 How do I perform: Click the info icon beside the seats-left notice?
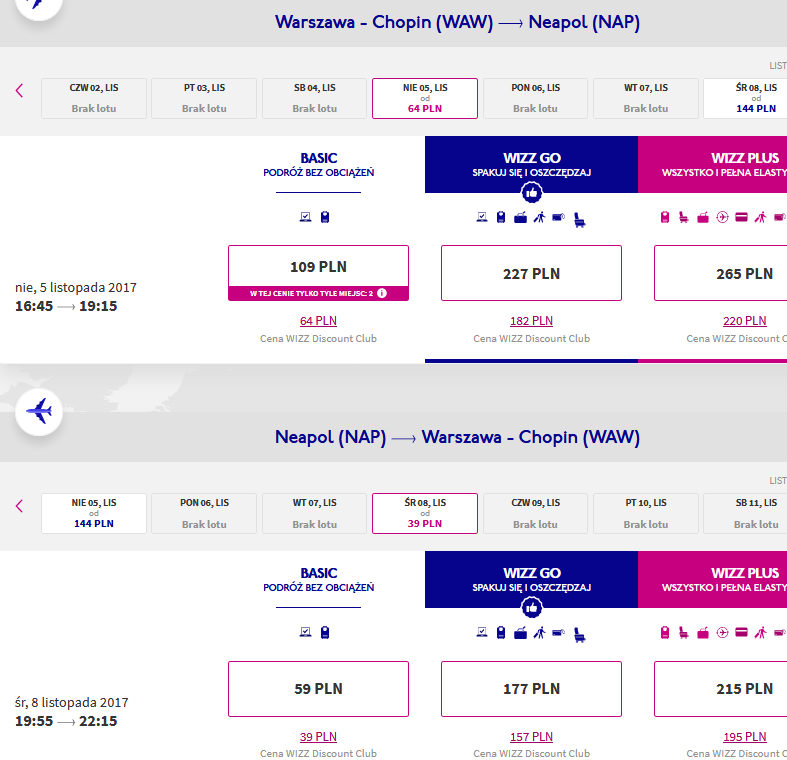pyautogui.click(x=382, y=293)
